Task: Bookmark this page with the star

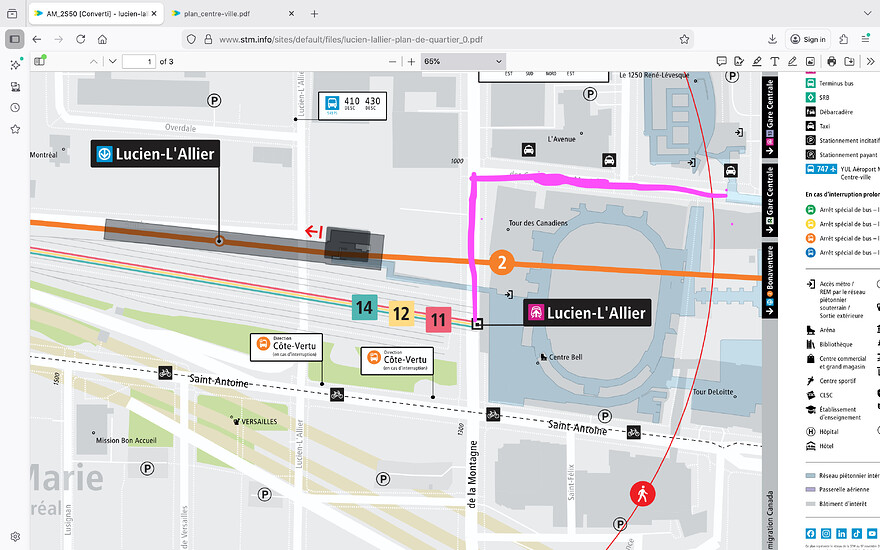Action: (x=684, y=39)
